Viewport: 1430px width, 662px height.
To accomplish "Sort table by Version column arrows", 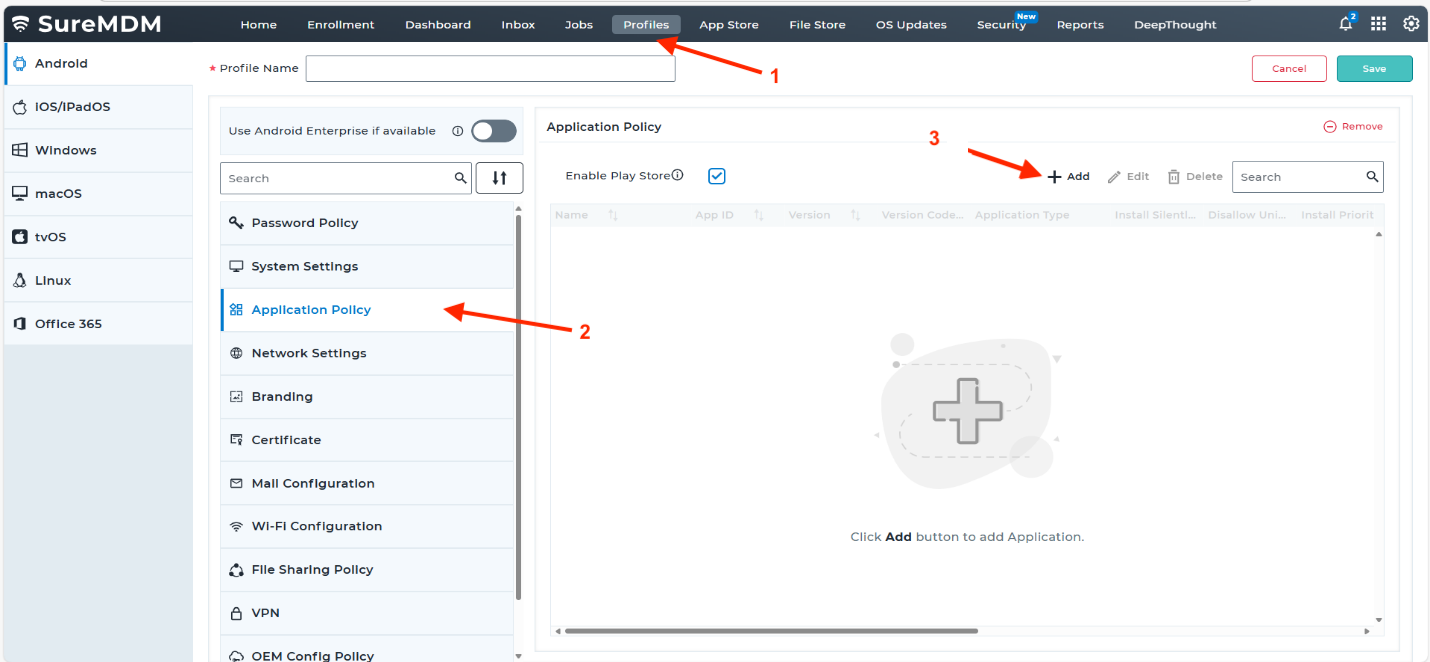I will point(855,215).
